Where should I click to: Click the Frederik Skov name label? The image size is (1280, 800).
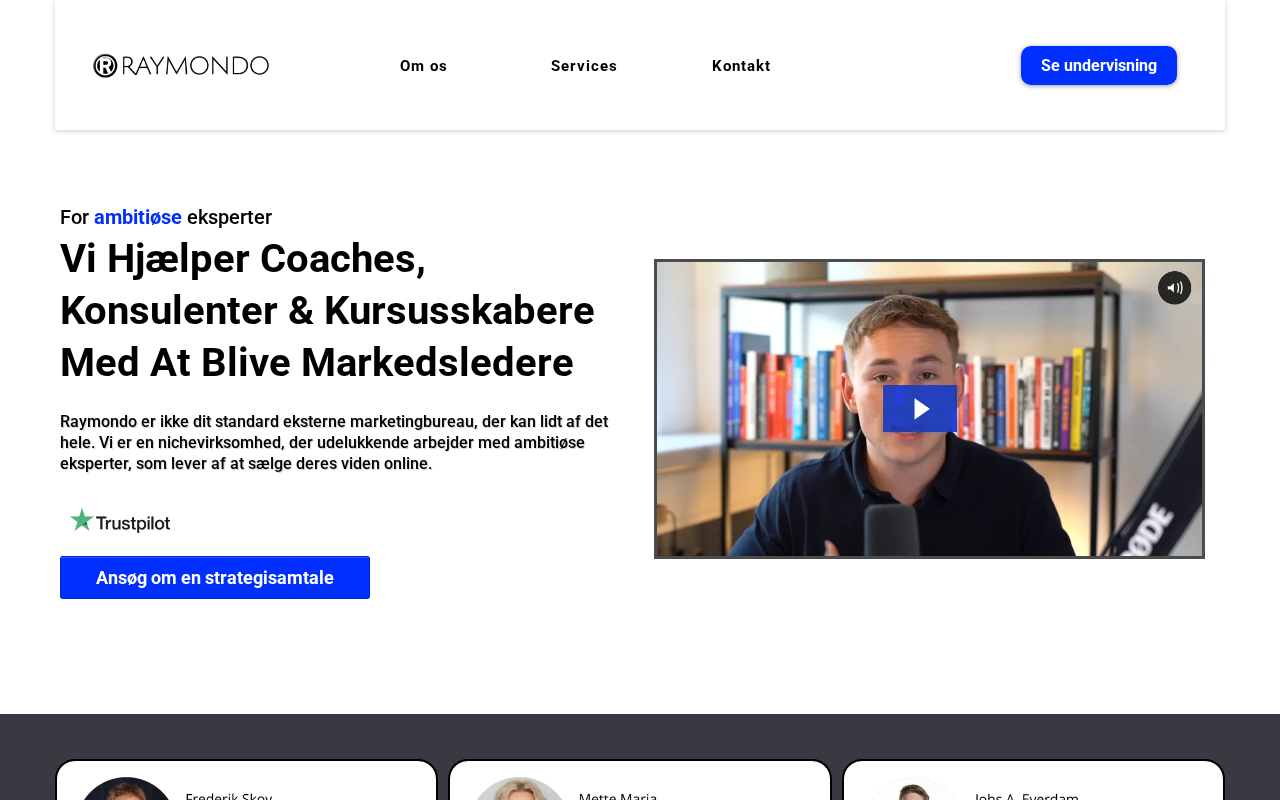(229, 796)
